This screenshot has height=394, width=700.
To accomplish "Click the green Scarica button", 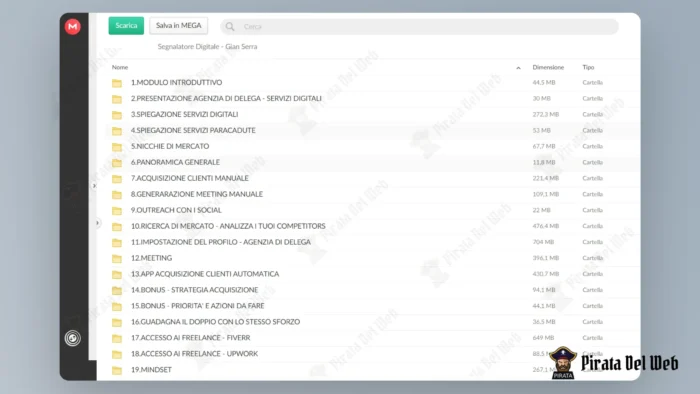I will 126,25.
